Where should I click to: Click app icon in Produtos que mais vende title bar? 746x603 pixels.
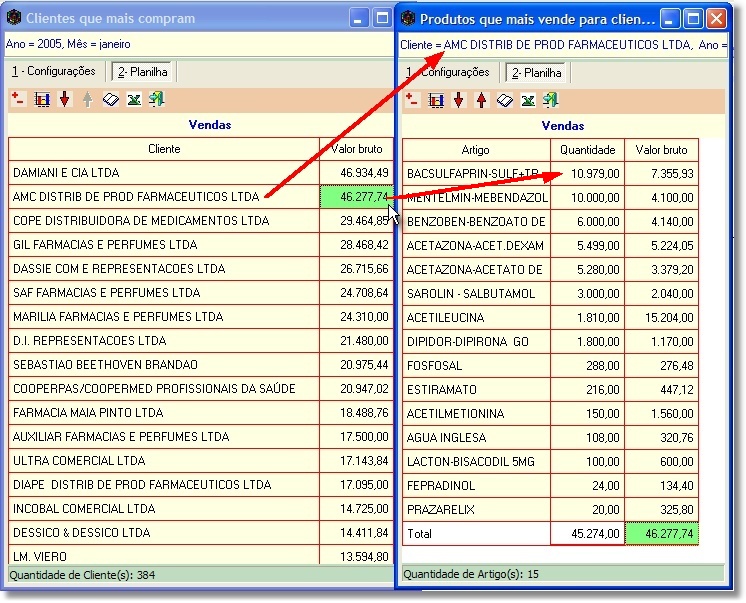pyautogui.click(x=408, y=19)
